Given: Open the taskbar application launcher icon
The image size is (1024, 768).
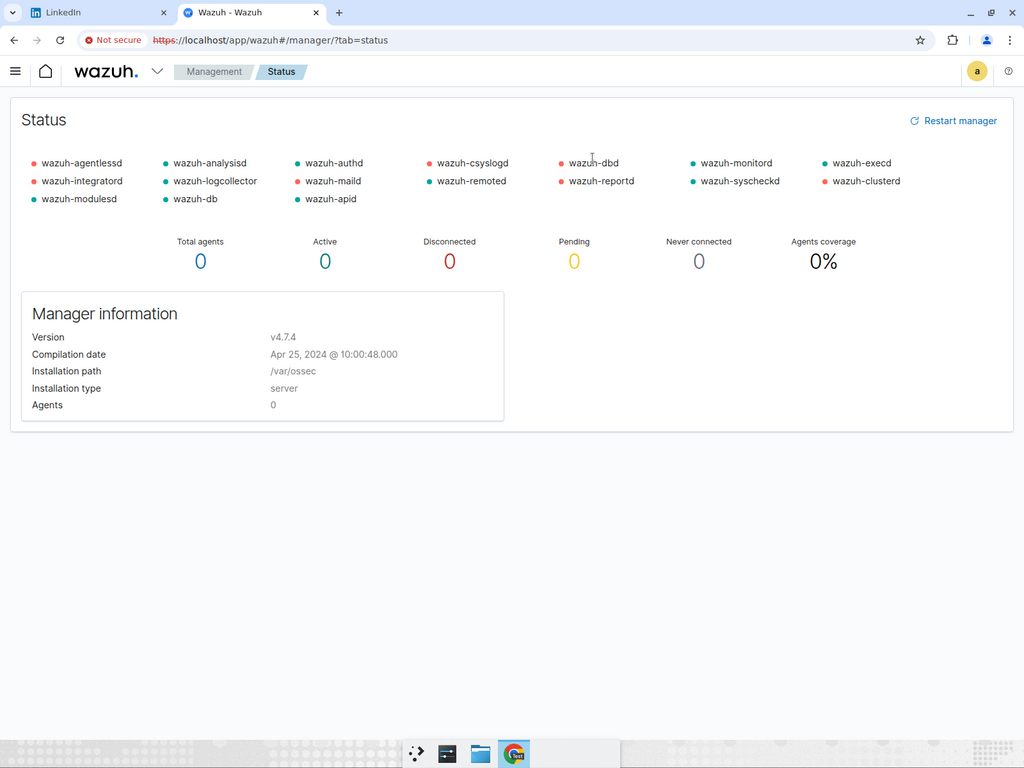Looking at the screenshot, I should click(416, 754).
